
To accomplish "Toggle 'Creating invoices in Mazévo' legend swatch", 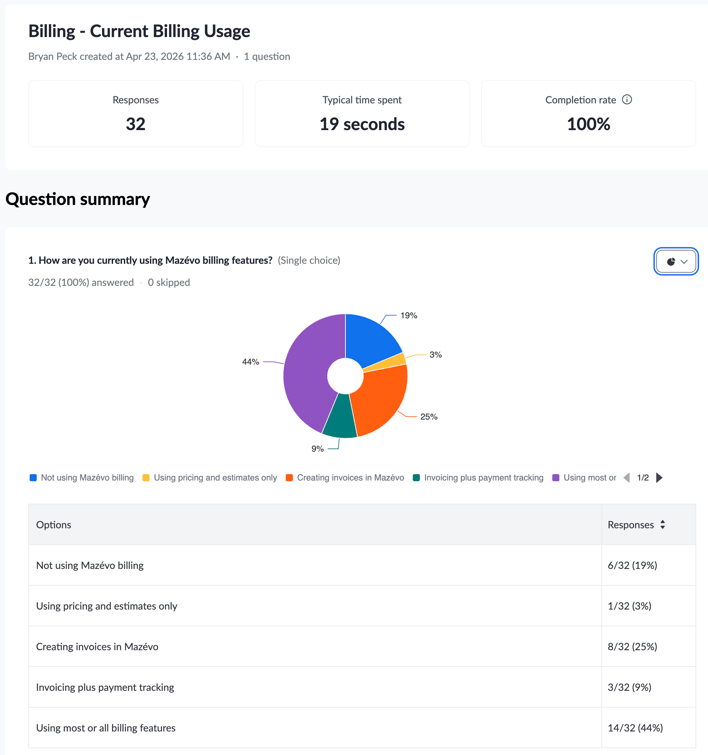I will pos(289,478).
